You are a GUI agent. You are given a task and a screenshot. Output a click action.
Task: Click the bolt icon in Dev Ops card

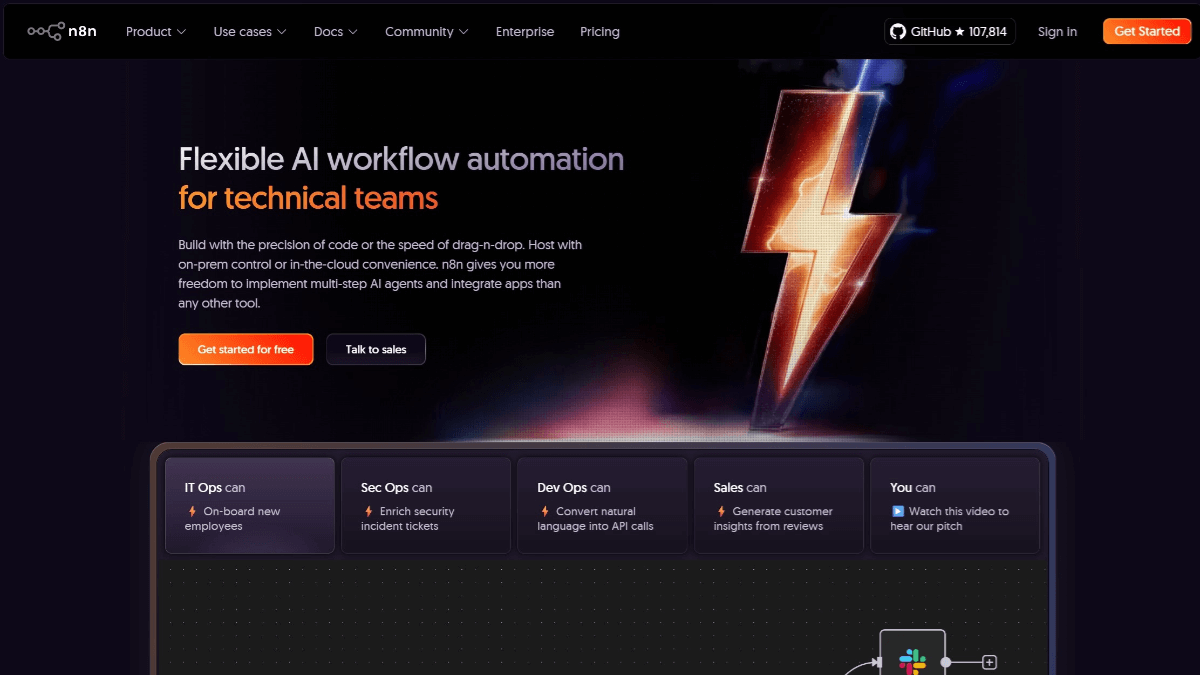click(x=545, y=511)
